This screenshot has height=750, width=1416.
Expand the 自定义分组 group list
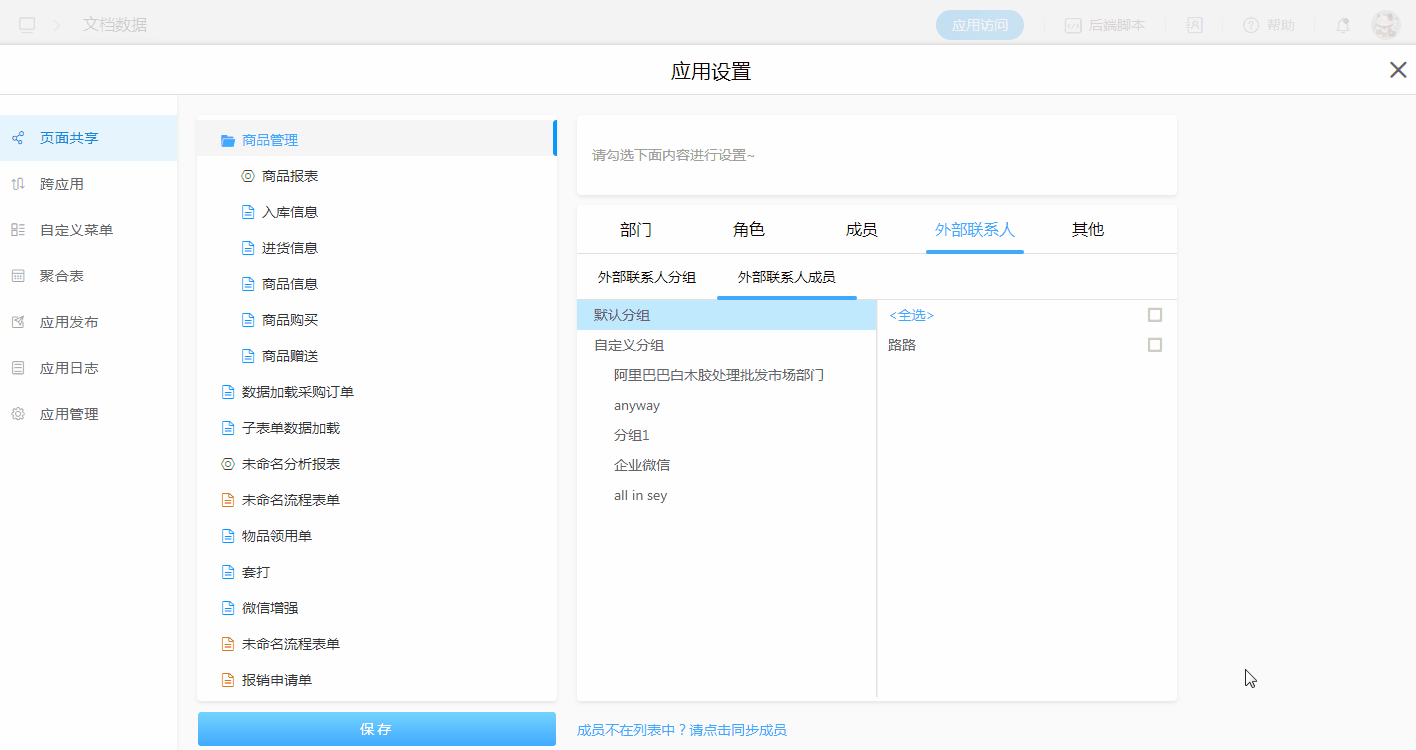click(629, 345)
